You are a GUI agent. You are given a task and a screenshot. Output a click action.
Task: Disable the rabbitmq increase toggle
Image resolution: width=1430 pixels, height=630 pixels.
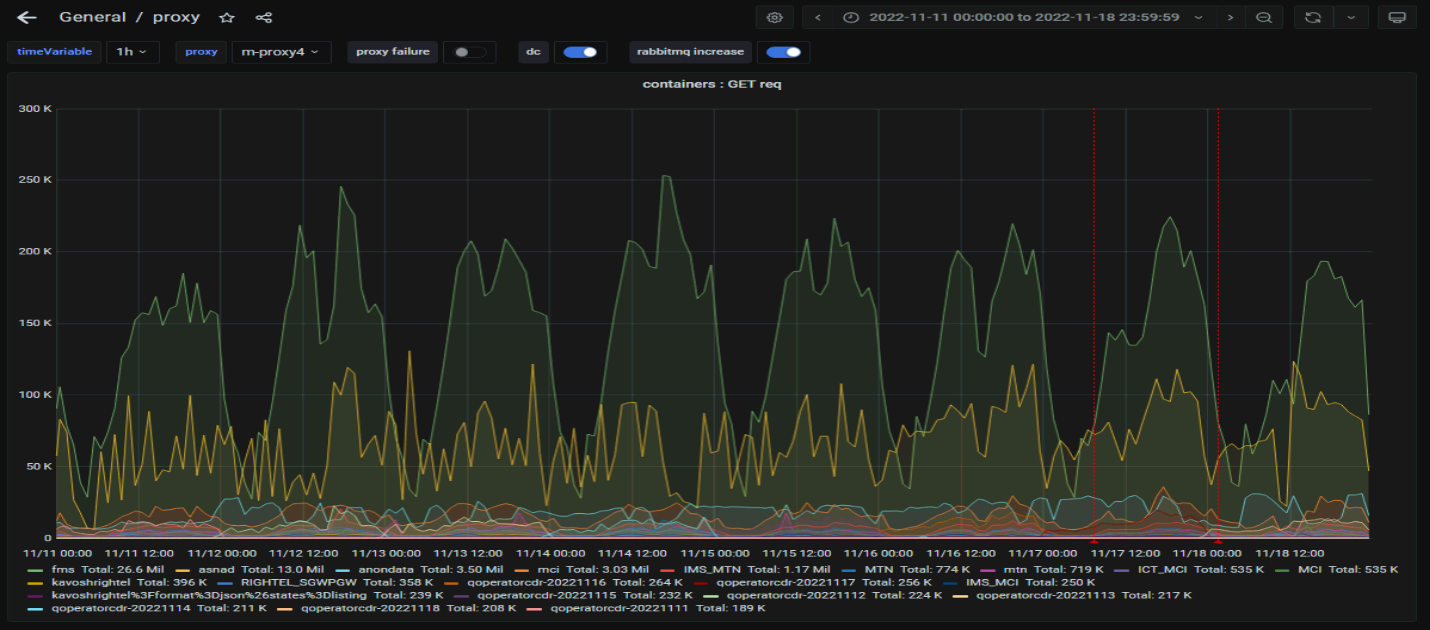coord(782,52)
